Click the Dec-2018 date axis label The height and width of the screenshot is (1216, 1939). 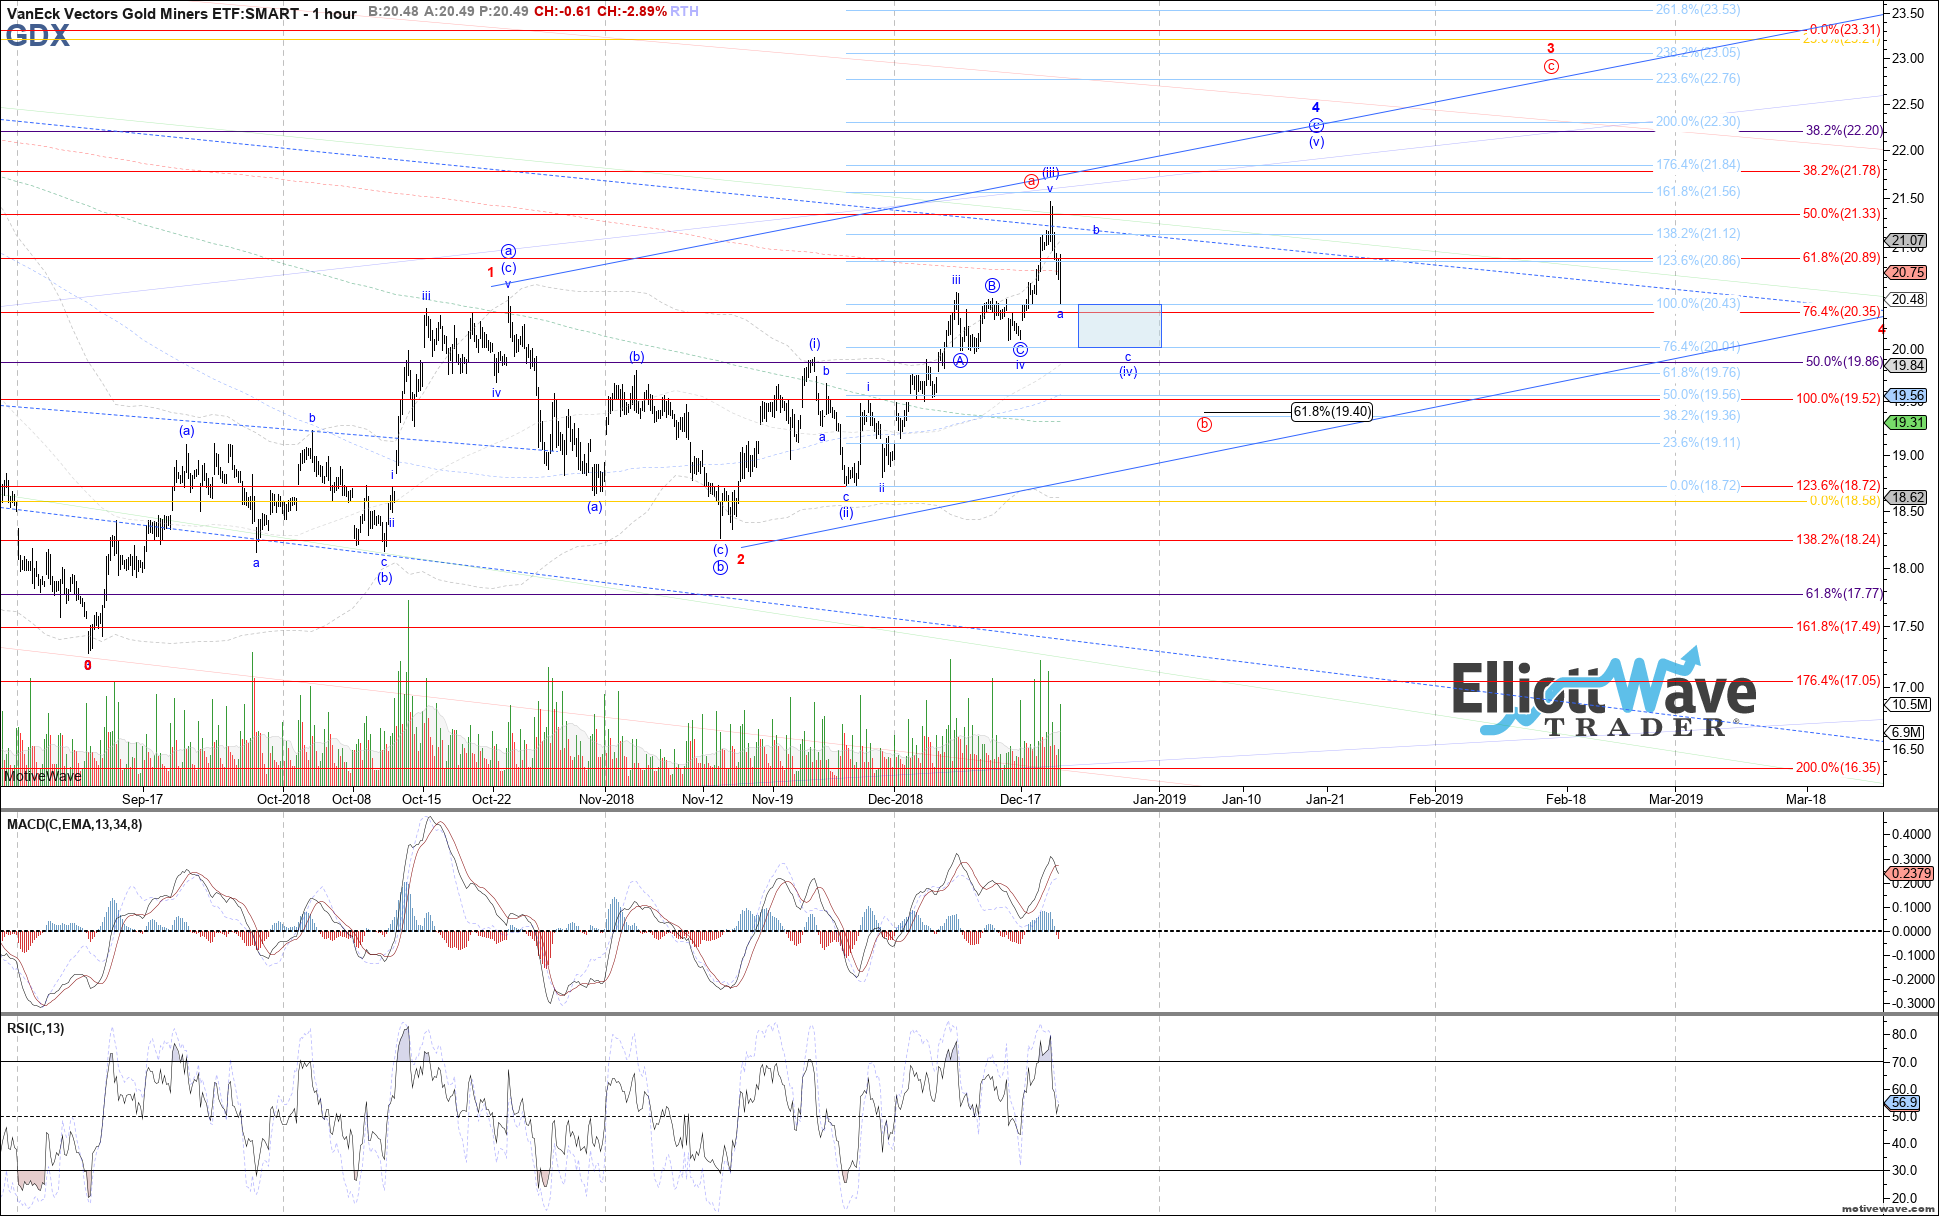[x=895, y=799]
